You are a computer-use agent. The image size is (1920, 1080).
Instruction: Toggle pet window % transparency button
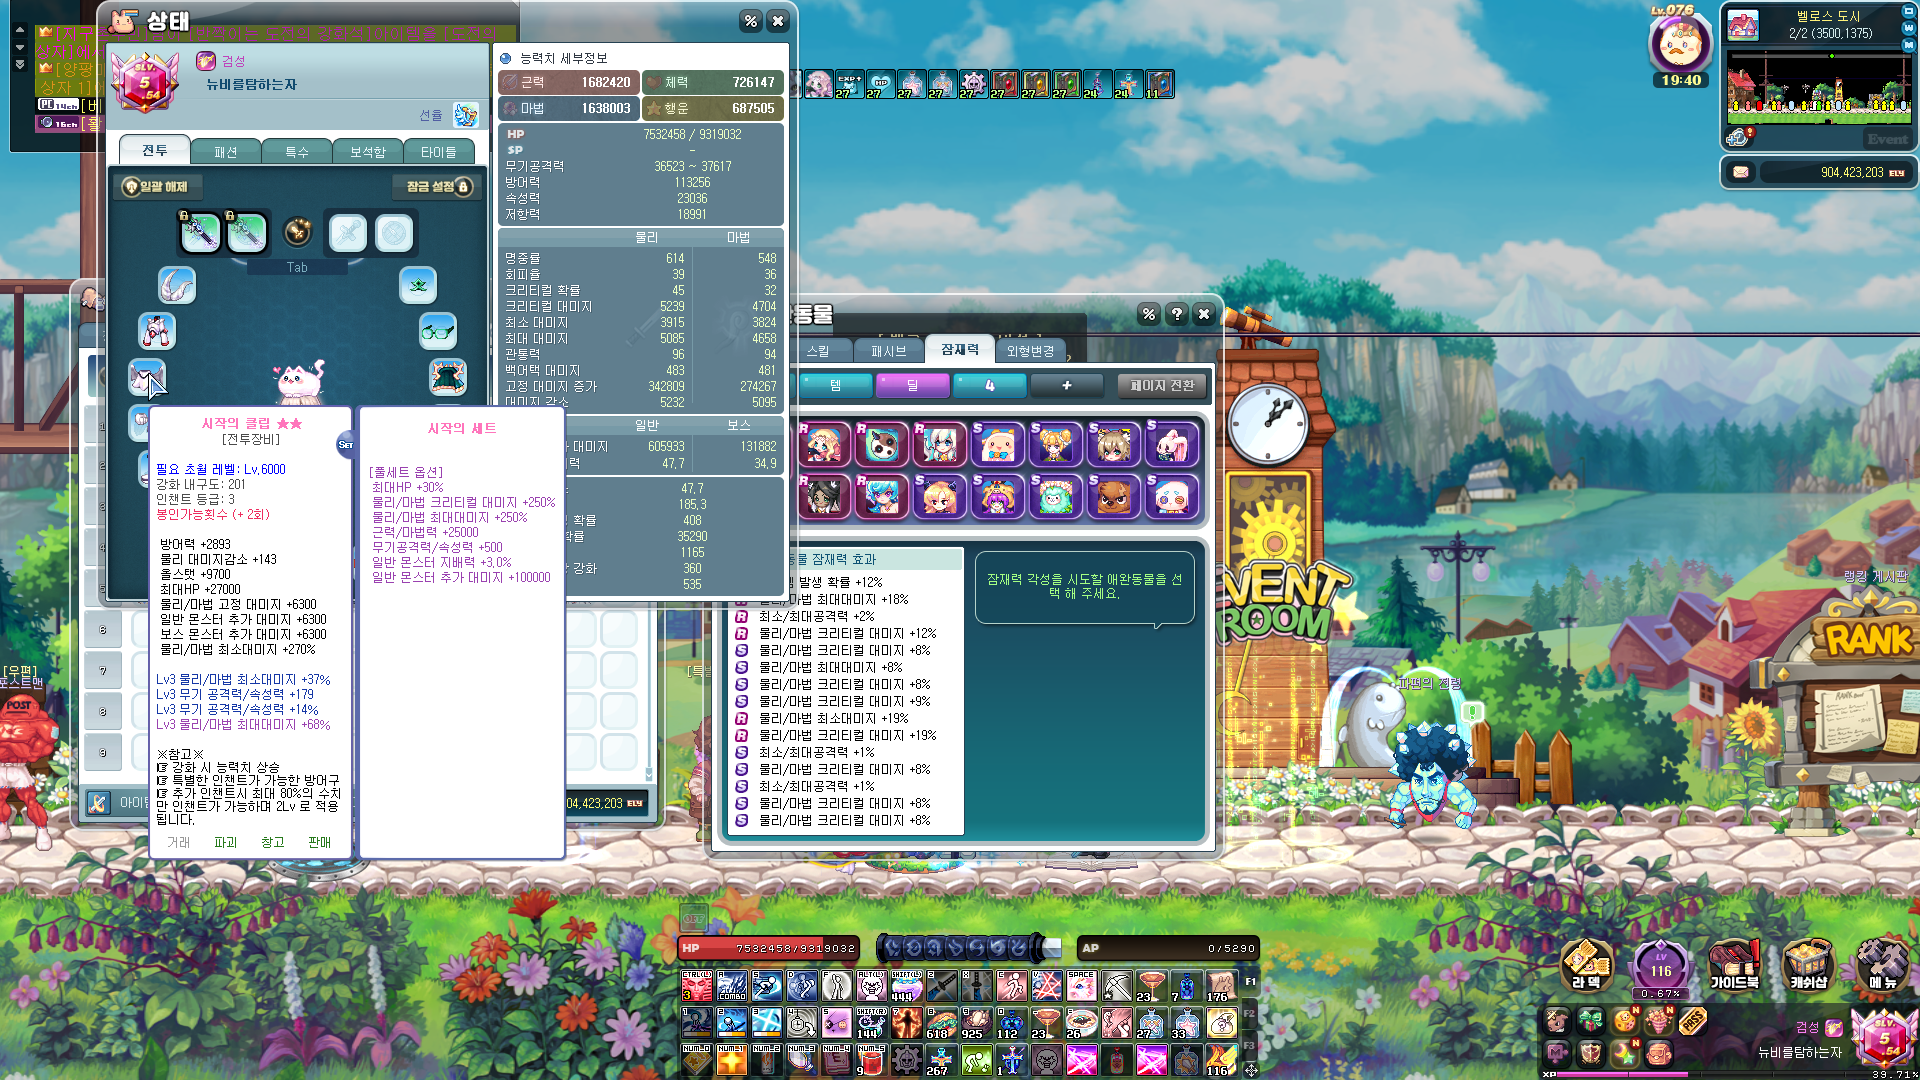pyautogui.click(x=1148, y=314)
